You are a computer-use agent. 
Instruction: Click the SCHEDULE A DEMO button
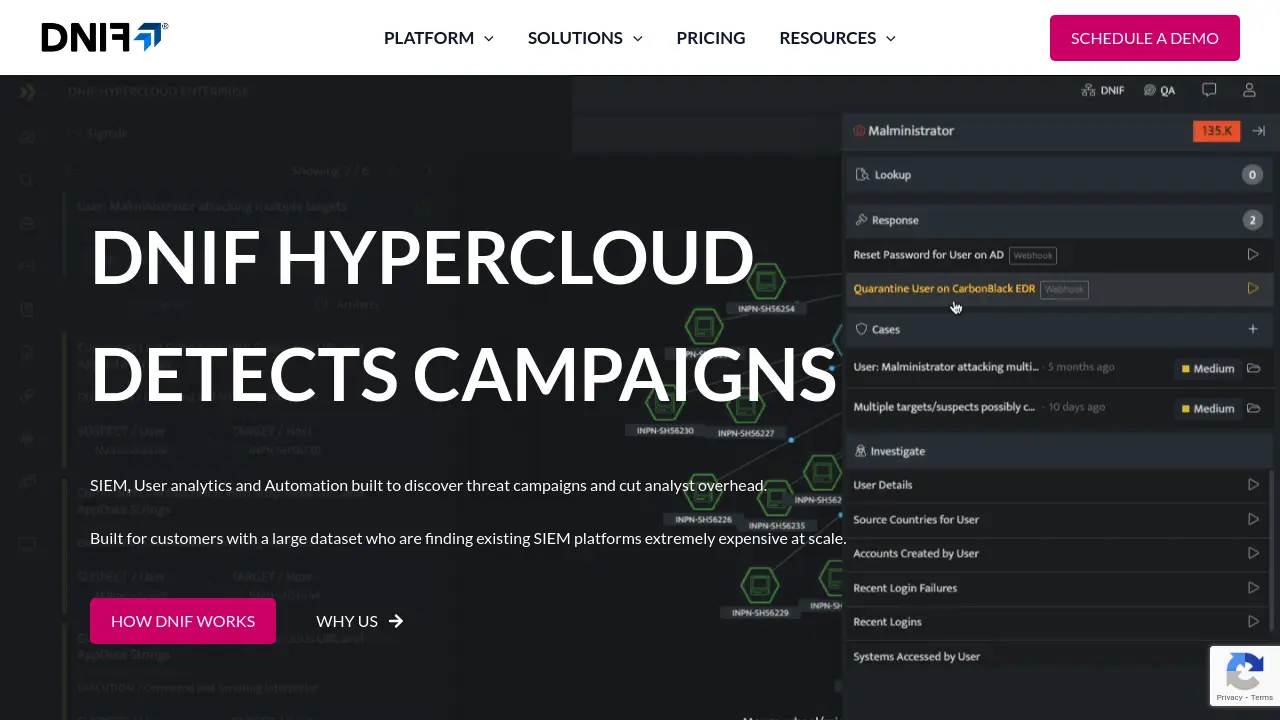tap(1144, 38)
